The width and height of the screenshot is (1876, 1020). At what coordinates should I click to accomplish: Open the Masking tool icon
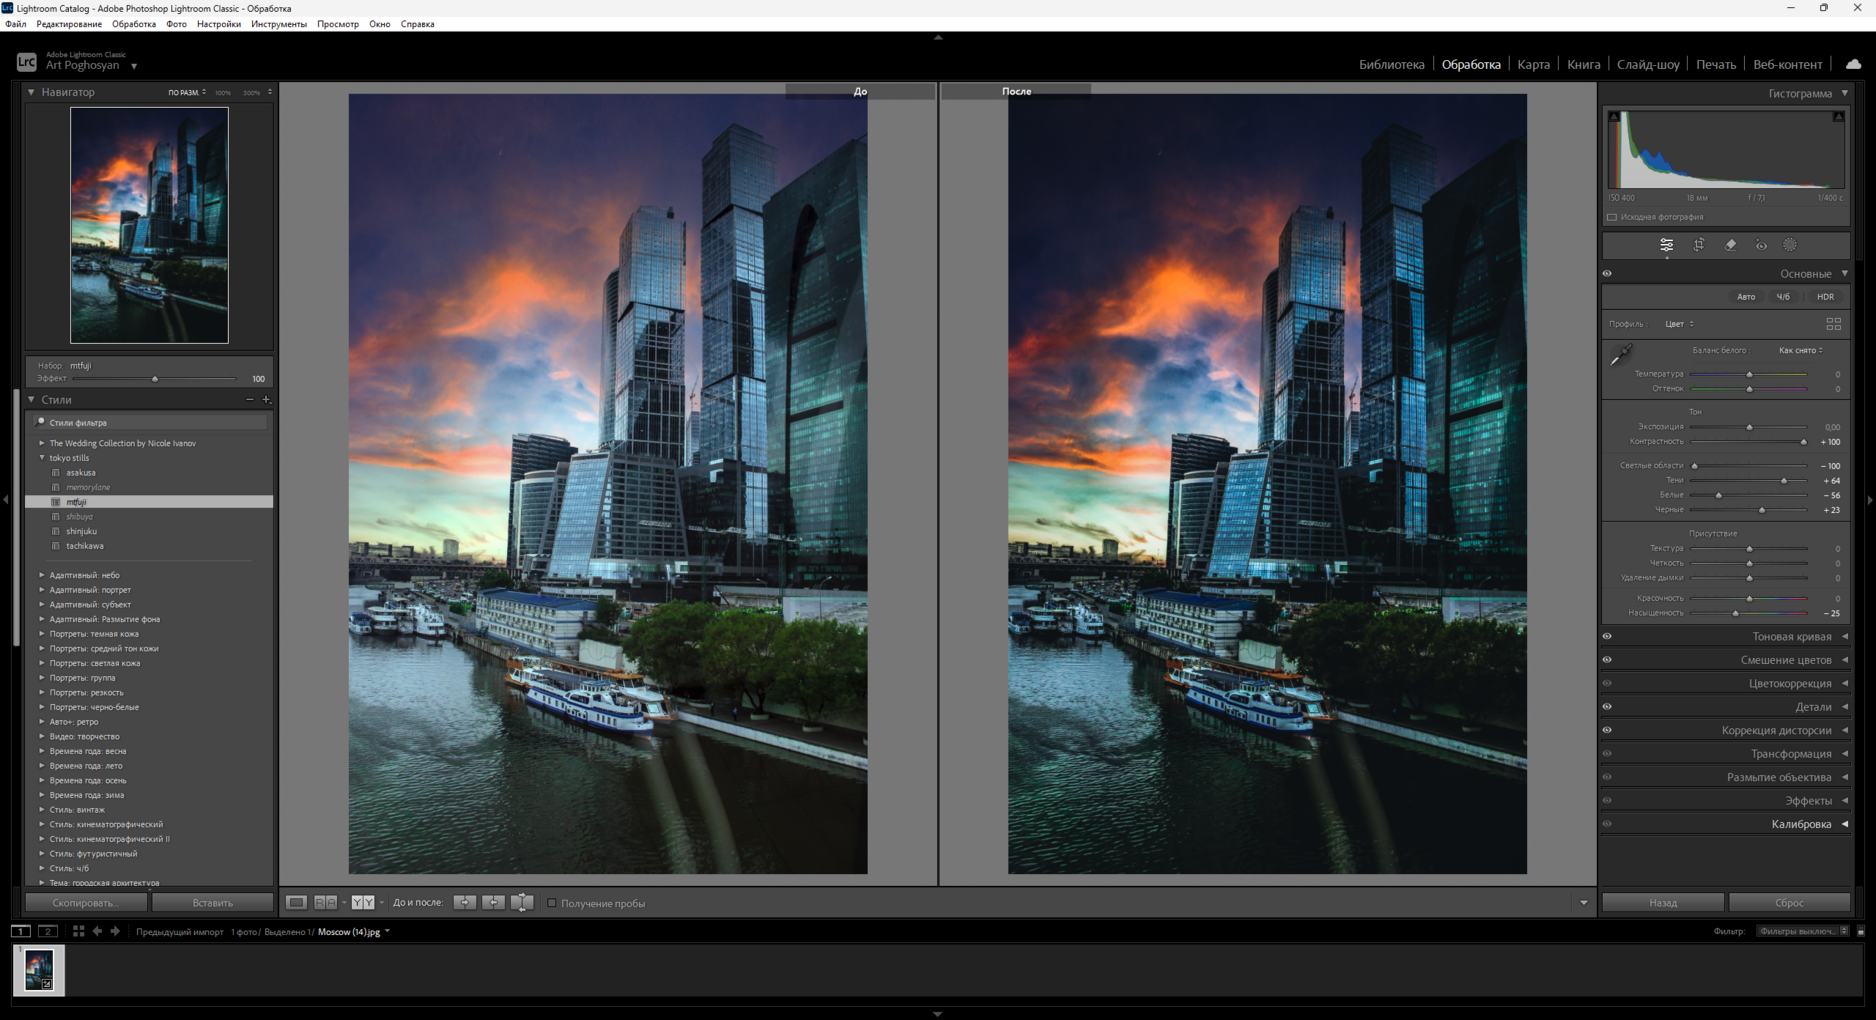(x=1790, y=245)
